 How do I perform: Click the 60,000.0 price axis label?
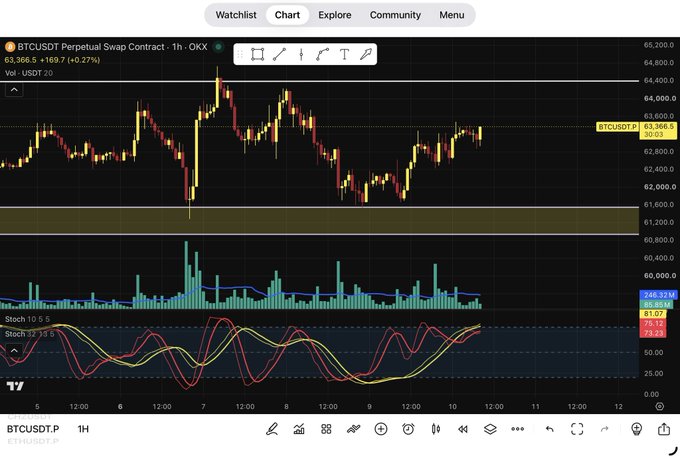tap(659, 275)
